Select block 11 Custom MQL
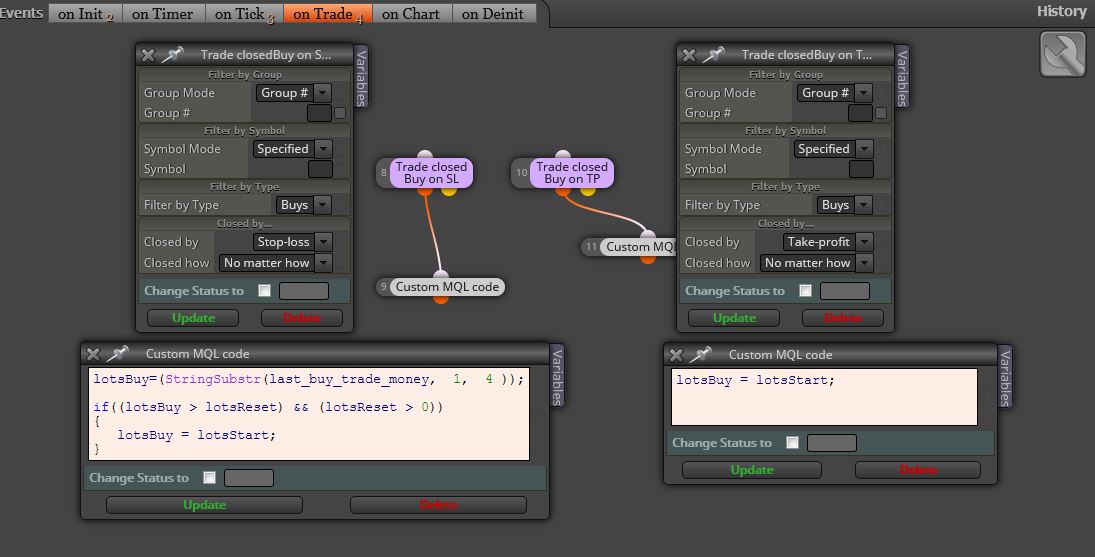Screen dimensions: 1095x557 coord(639,247)
